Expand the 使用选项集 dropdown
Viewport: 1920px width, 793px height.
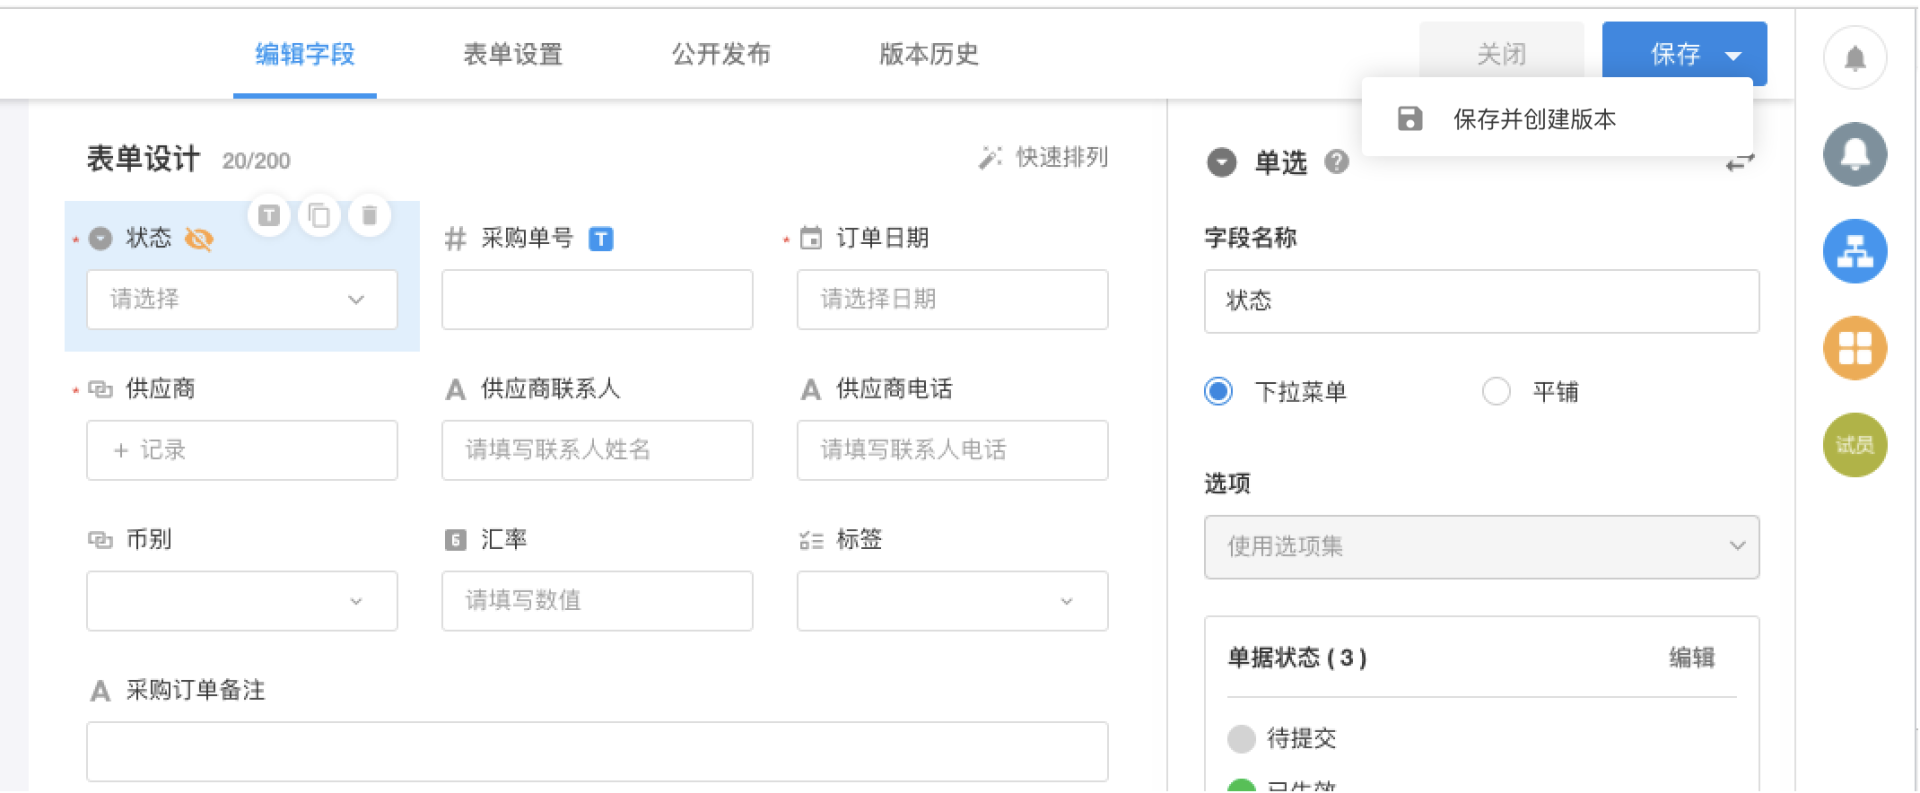pos(1481,546)
